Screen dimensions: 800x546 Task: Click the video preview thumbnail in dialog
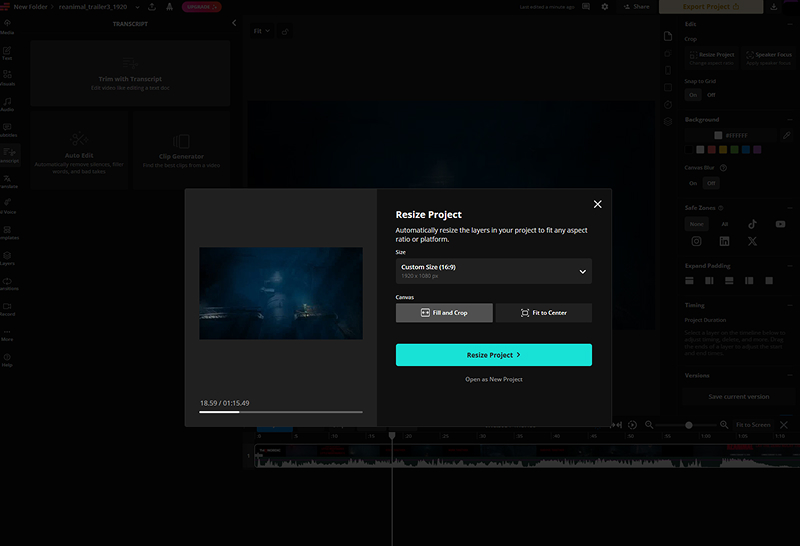pyautogui.click(x=280, y=293)
